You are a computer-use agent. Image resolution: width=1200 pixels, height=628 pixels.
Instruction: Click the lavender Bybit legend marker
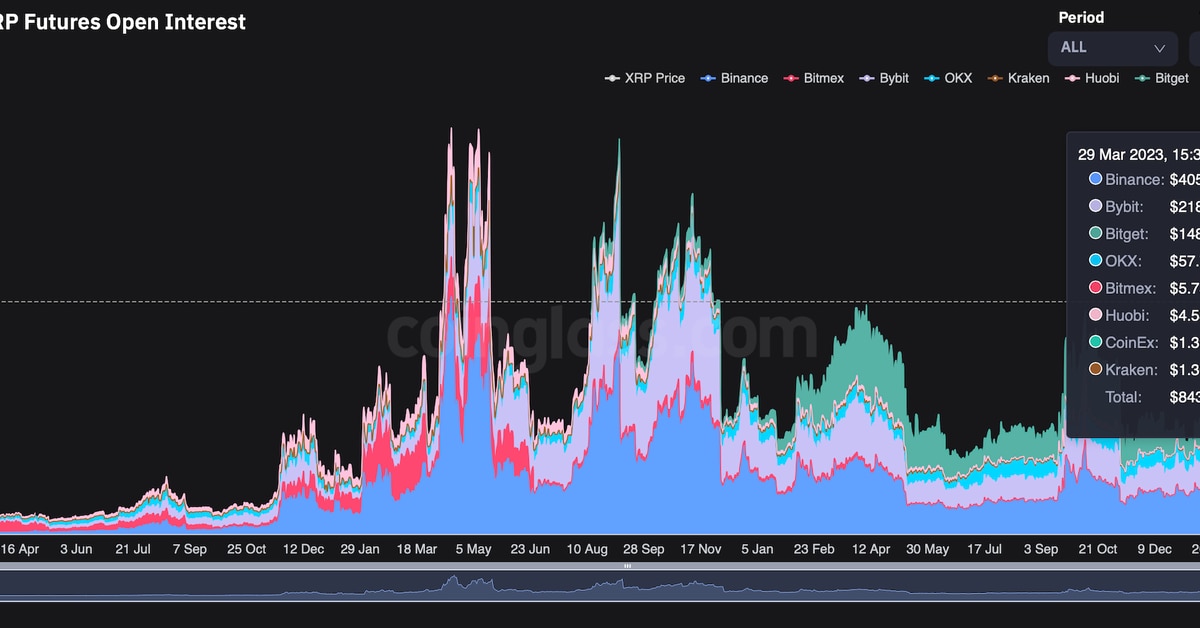tap(867, 78)
